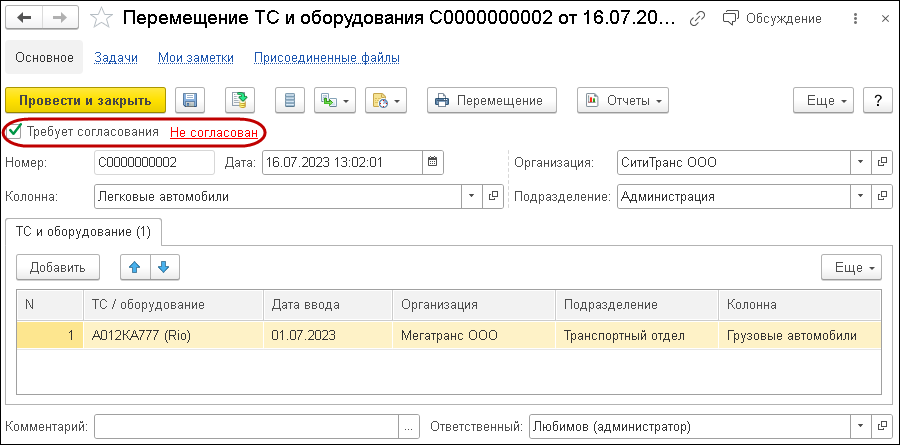This screenshot has width=900, height=445.
Task: Add document to favorites with star icon
Action: tap(102, 18)
